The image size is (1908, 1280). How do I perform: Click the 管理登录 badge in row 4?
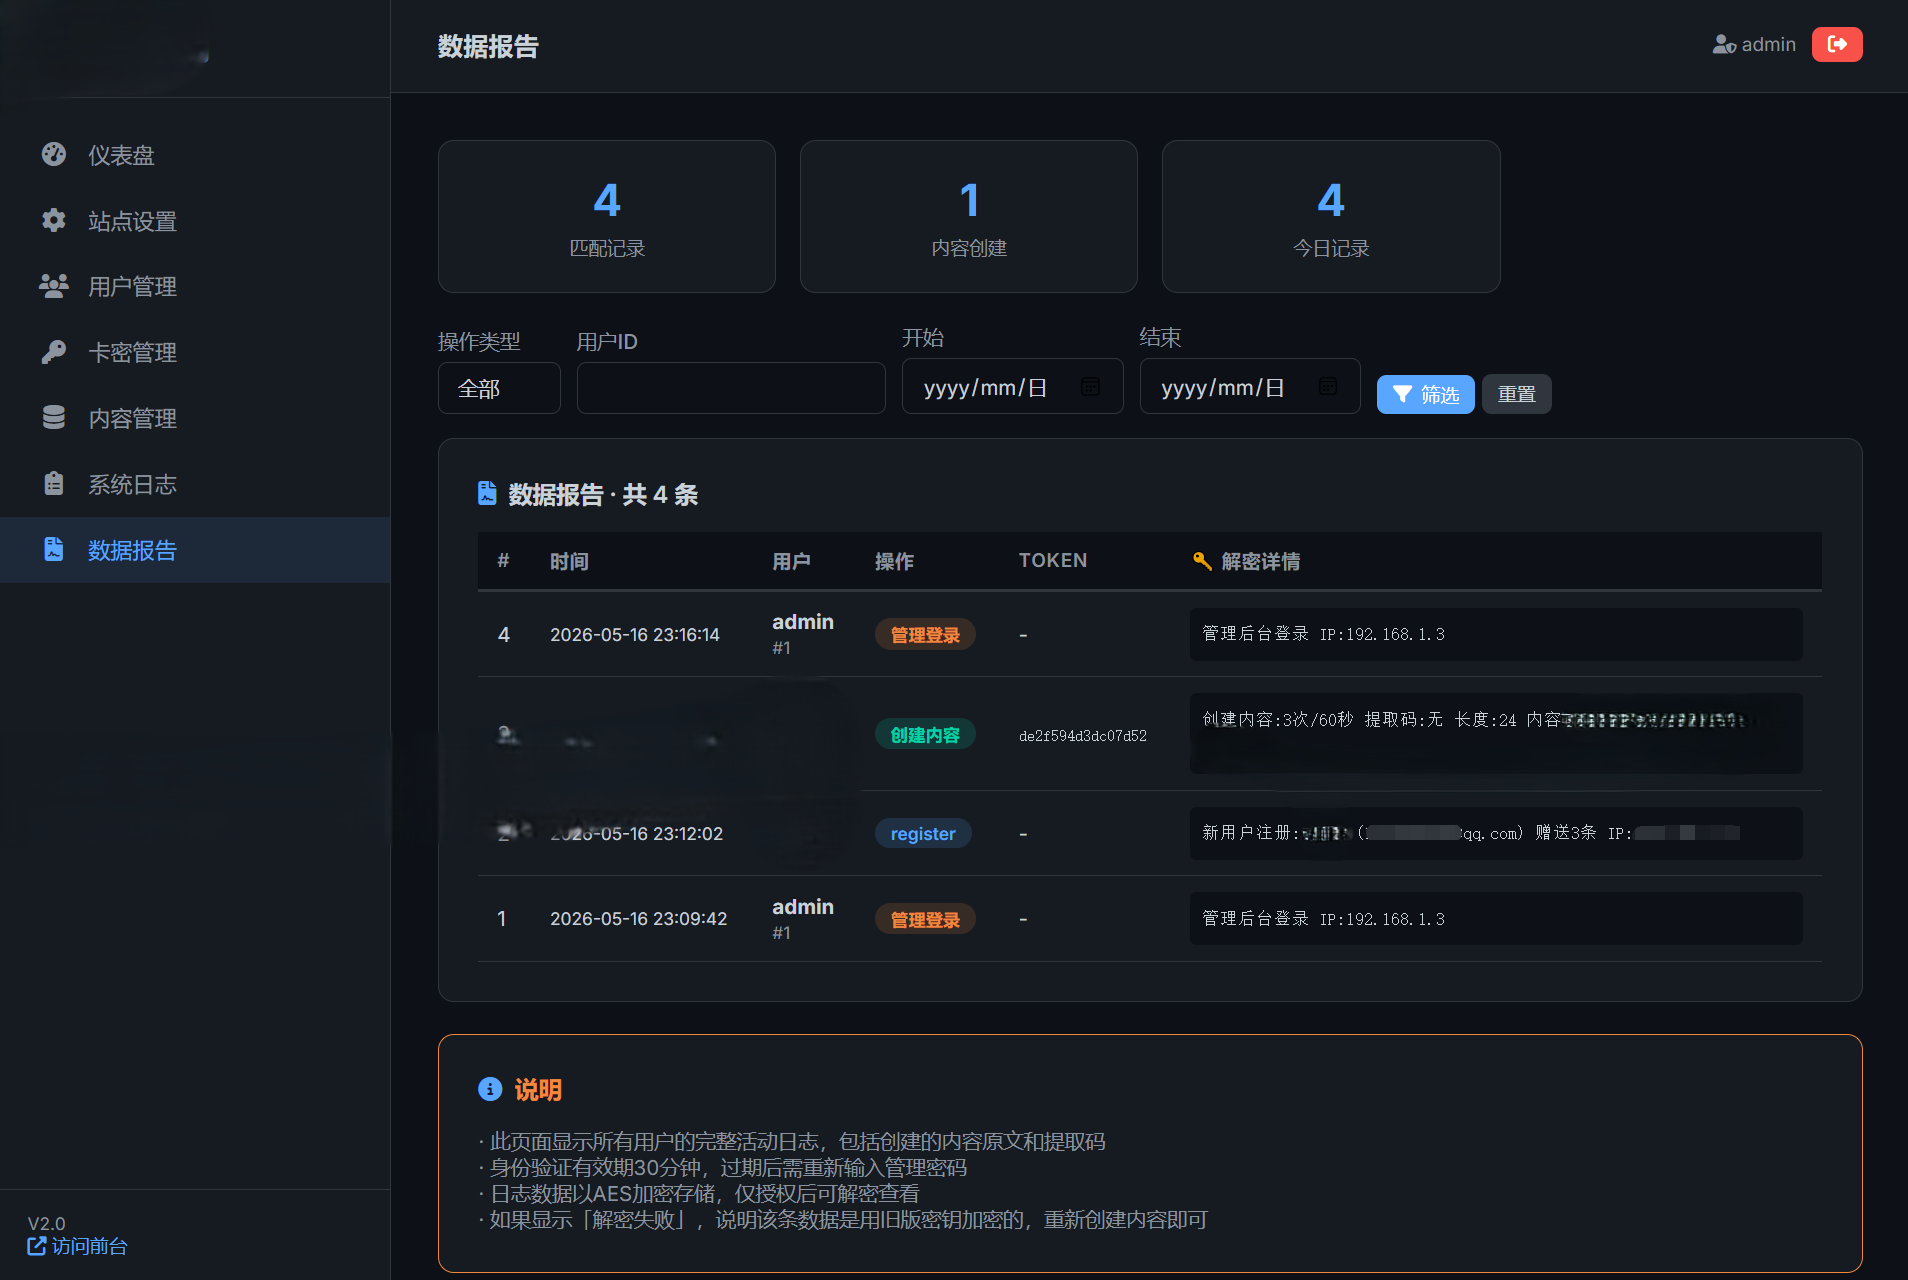(x=925, y=635)
